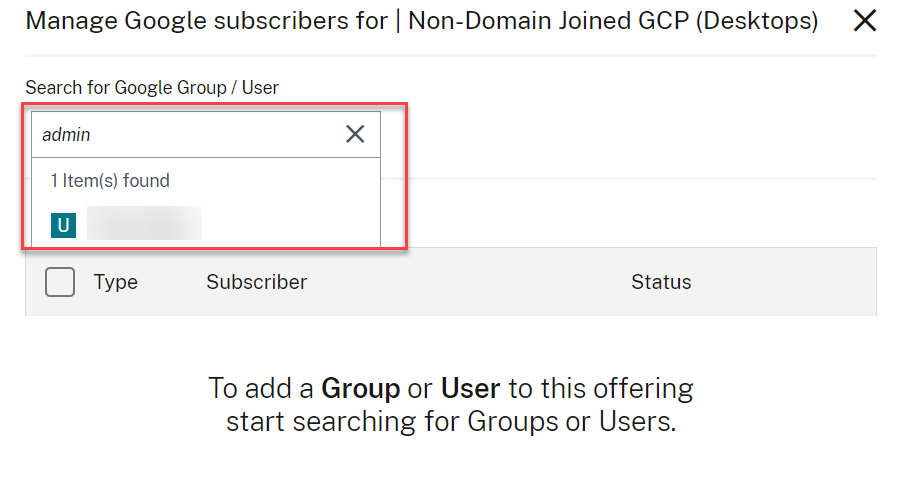Image resolution: width=897 pixels, height=499 pixels.
Task: Click the 'Search for Google Group / User' label
Action: 152,88
